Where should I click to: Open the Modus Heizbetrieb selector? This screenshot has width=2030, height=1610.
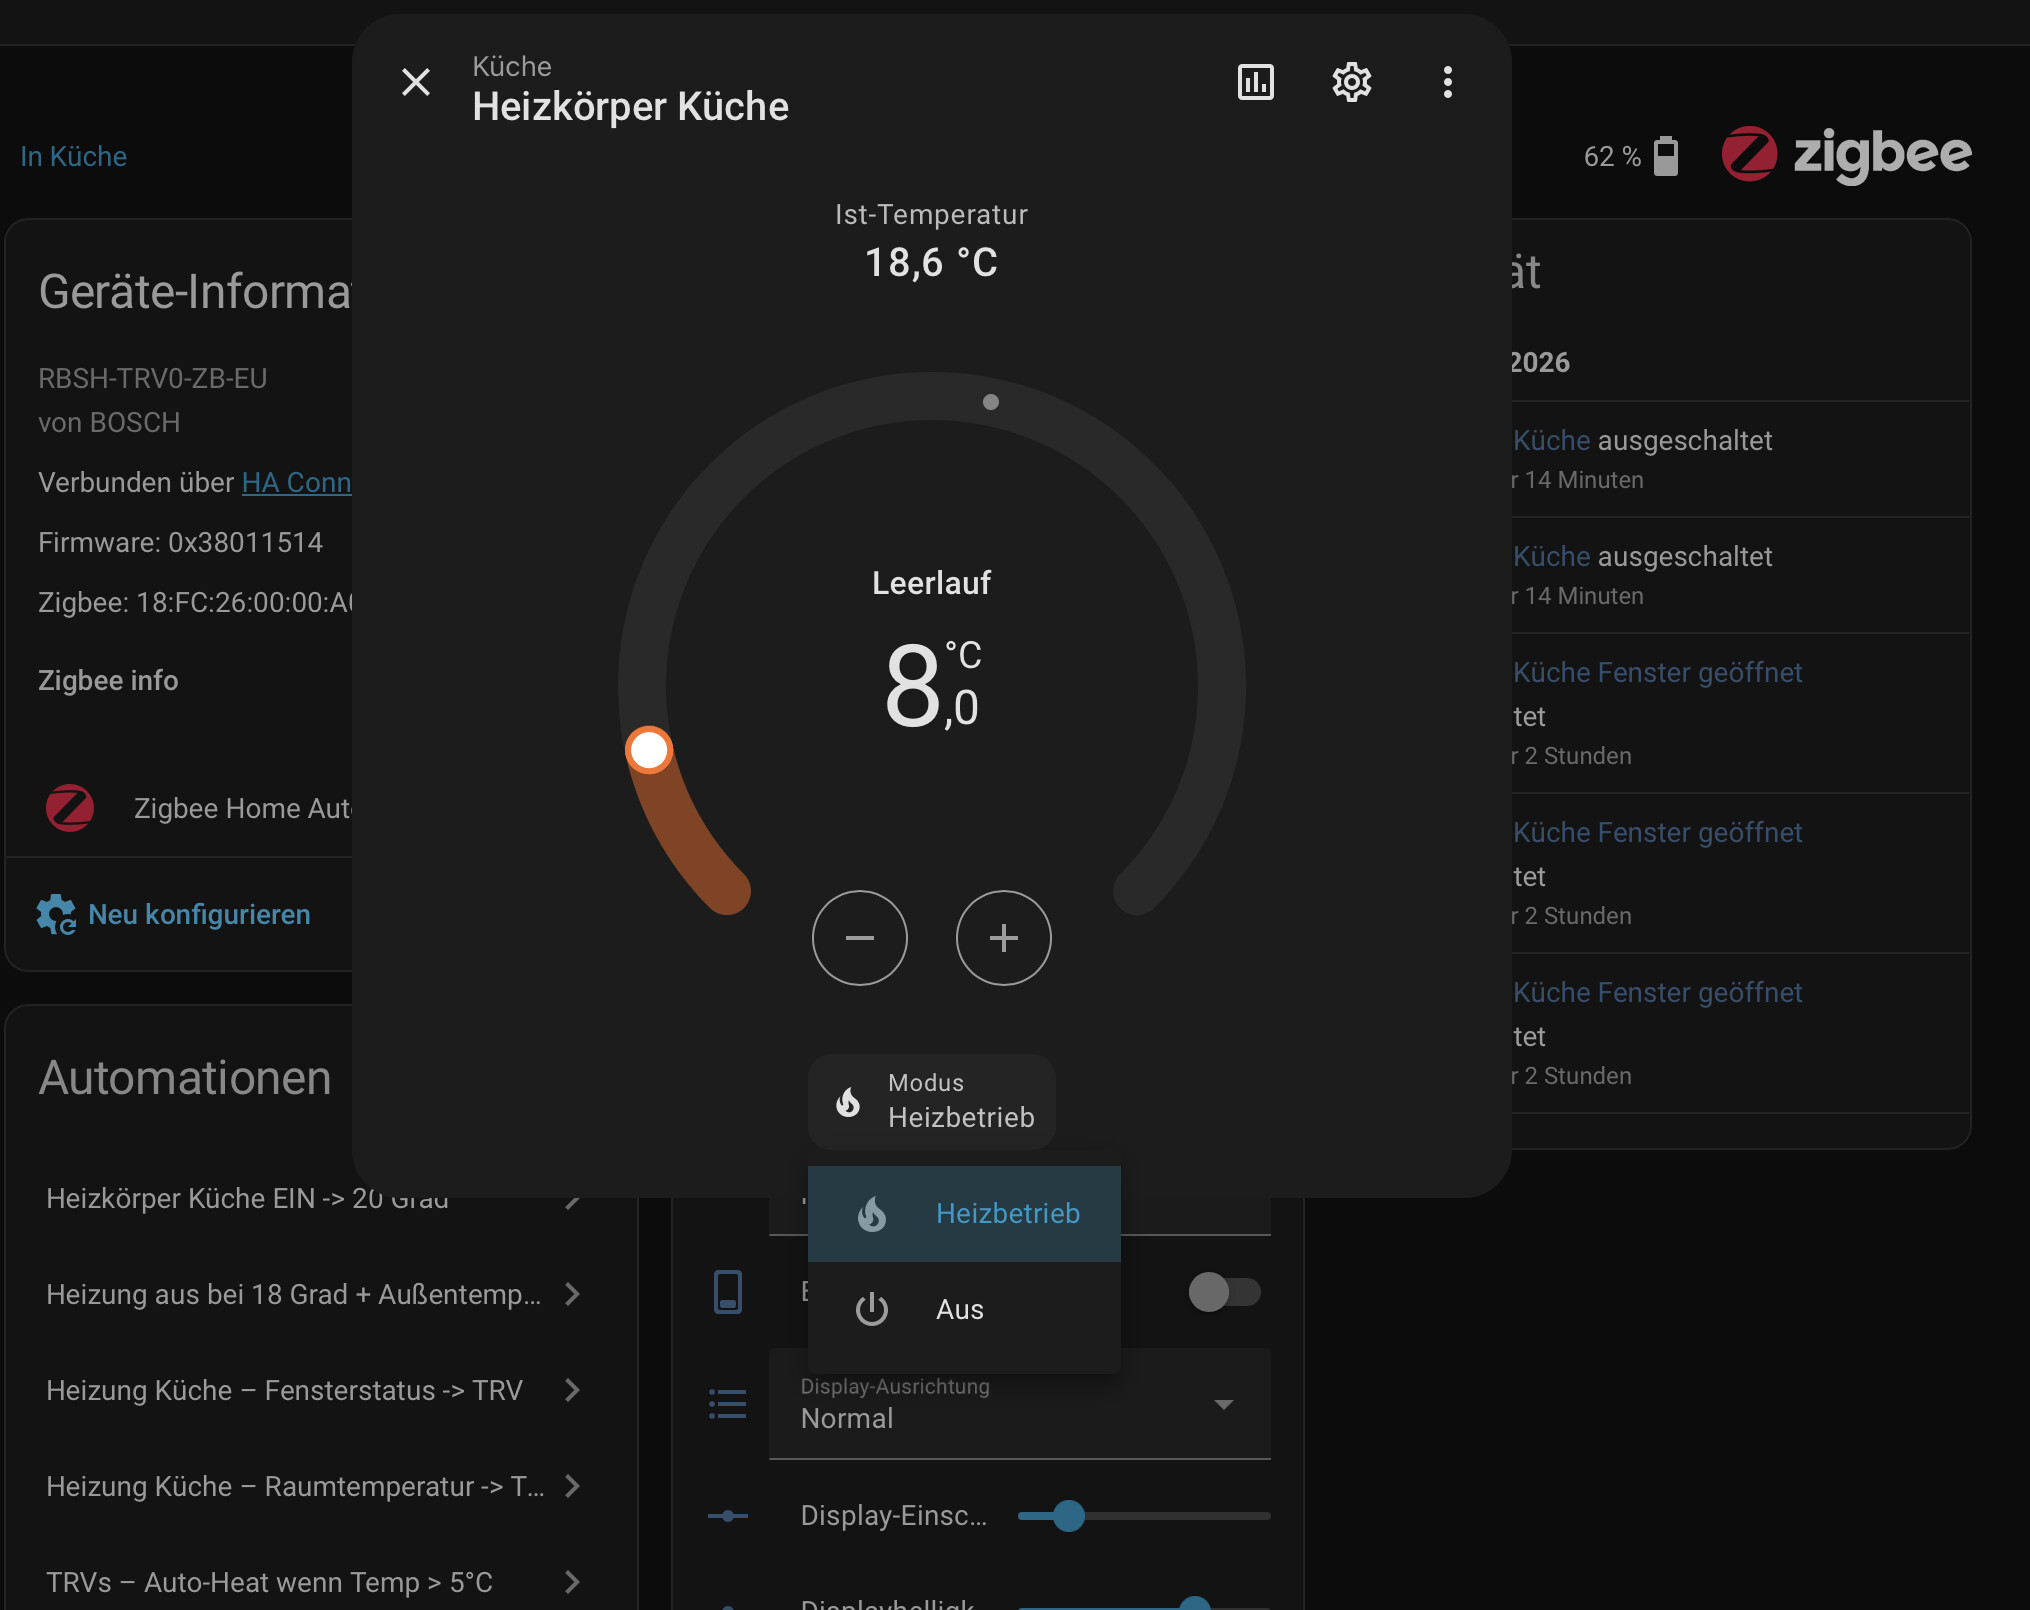932,1101
